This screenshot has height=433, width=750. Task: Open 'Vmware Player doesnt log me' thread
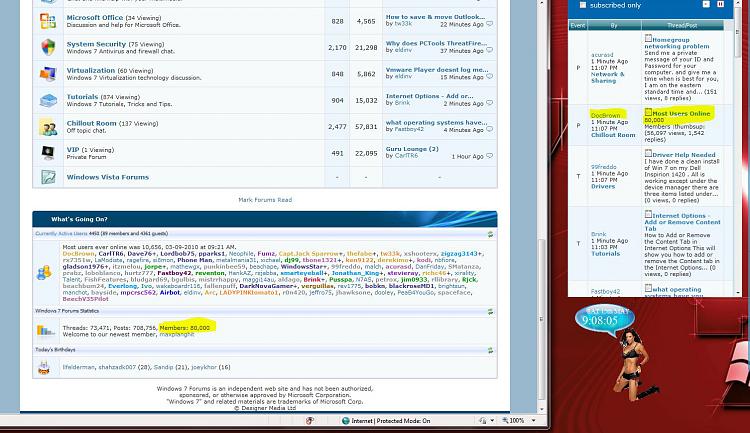click(437, 69)
